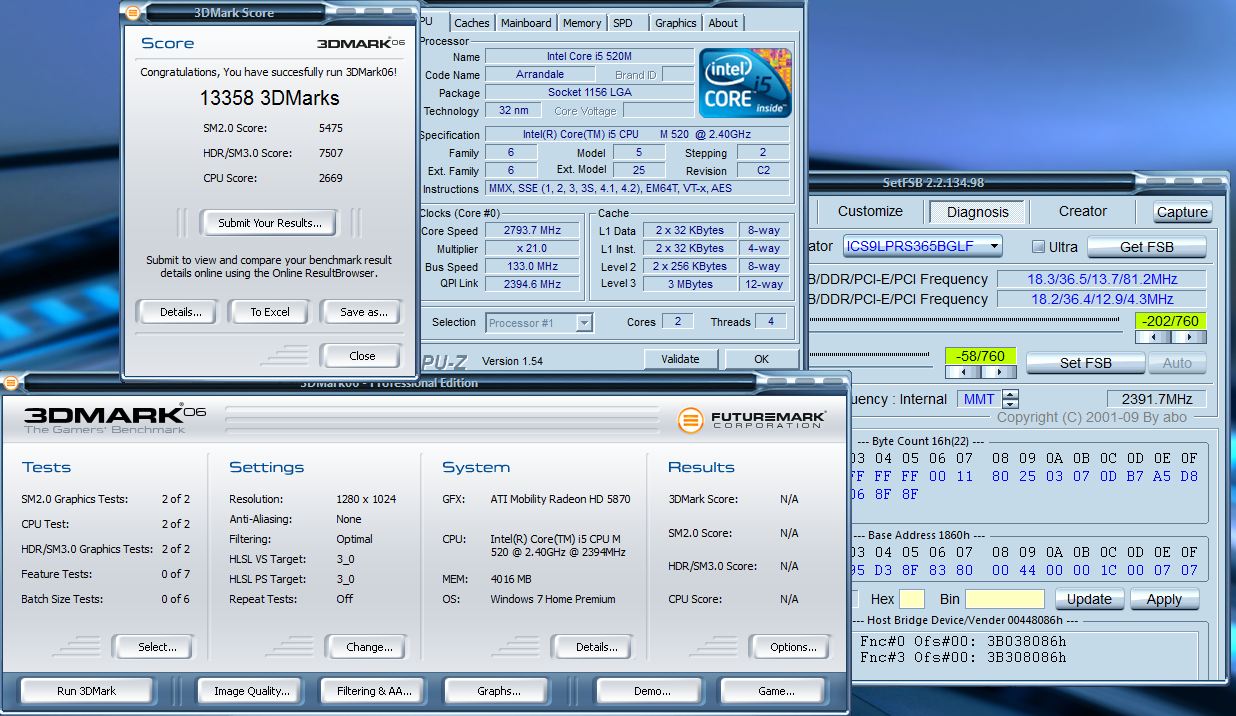
Task: Click the Futuremark Corporation logo
Action: tap(751, 420)
